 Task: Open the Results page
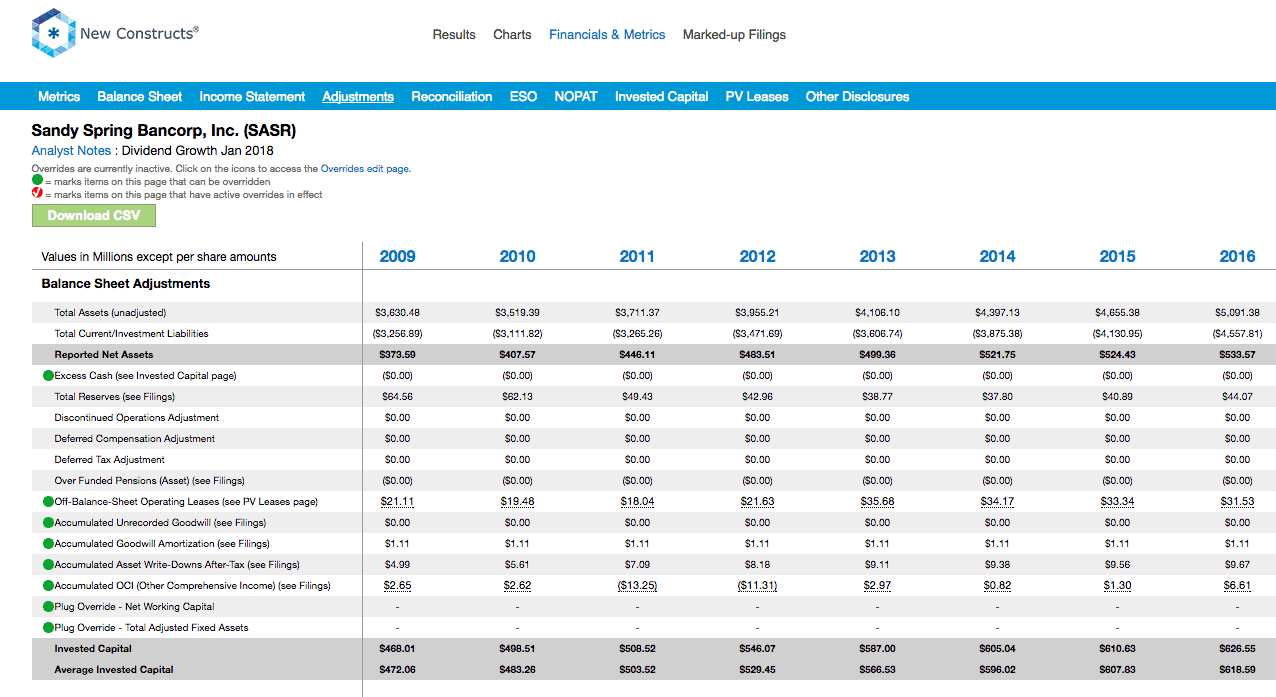point(454,34)
